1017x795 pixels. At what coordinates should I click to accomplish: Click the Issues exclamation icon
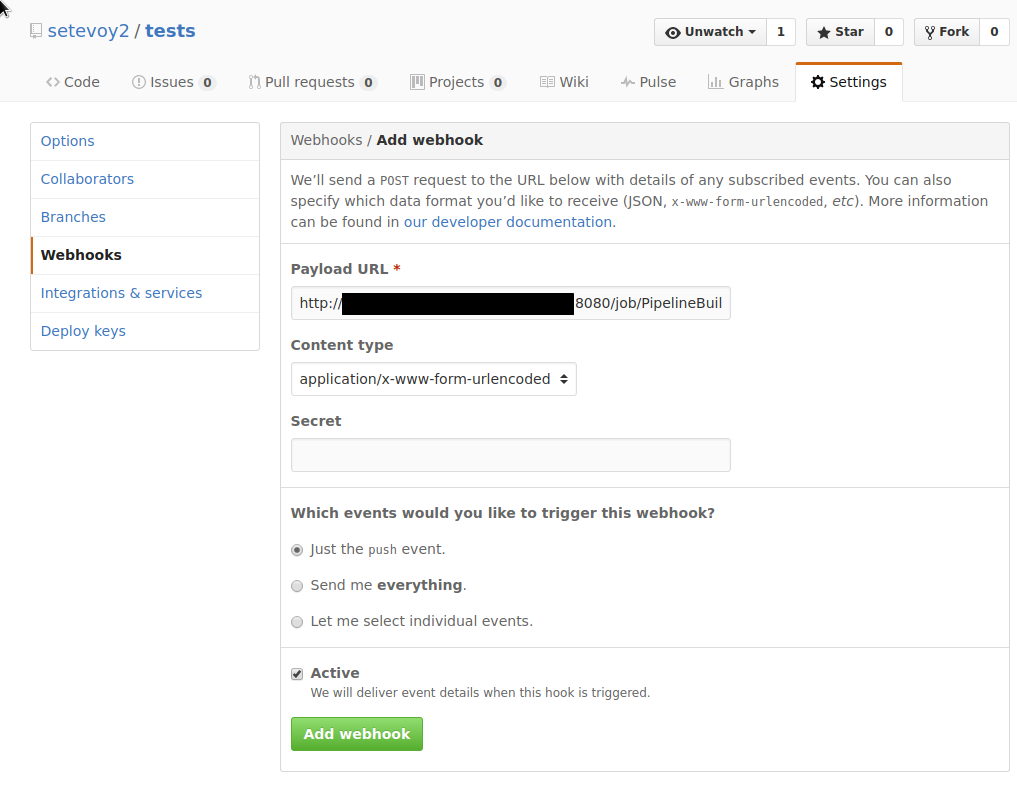click(139, 82)
